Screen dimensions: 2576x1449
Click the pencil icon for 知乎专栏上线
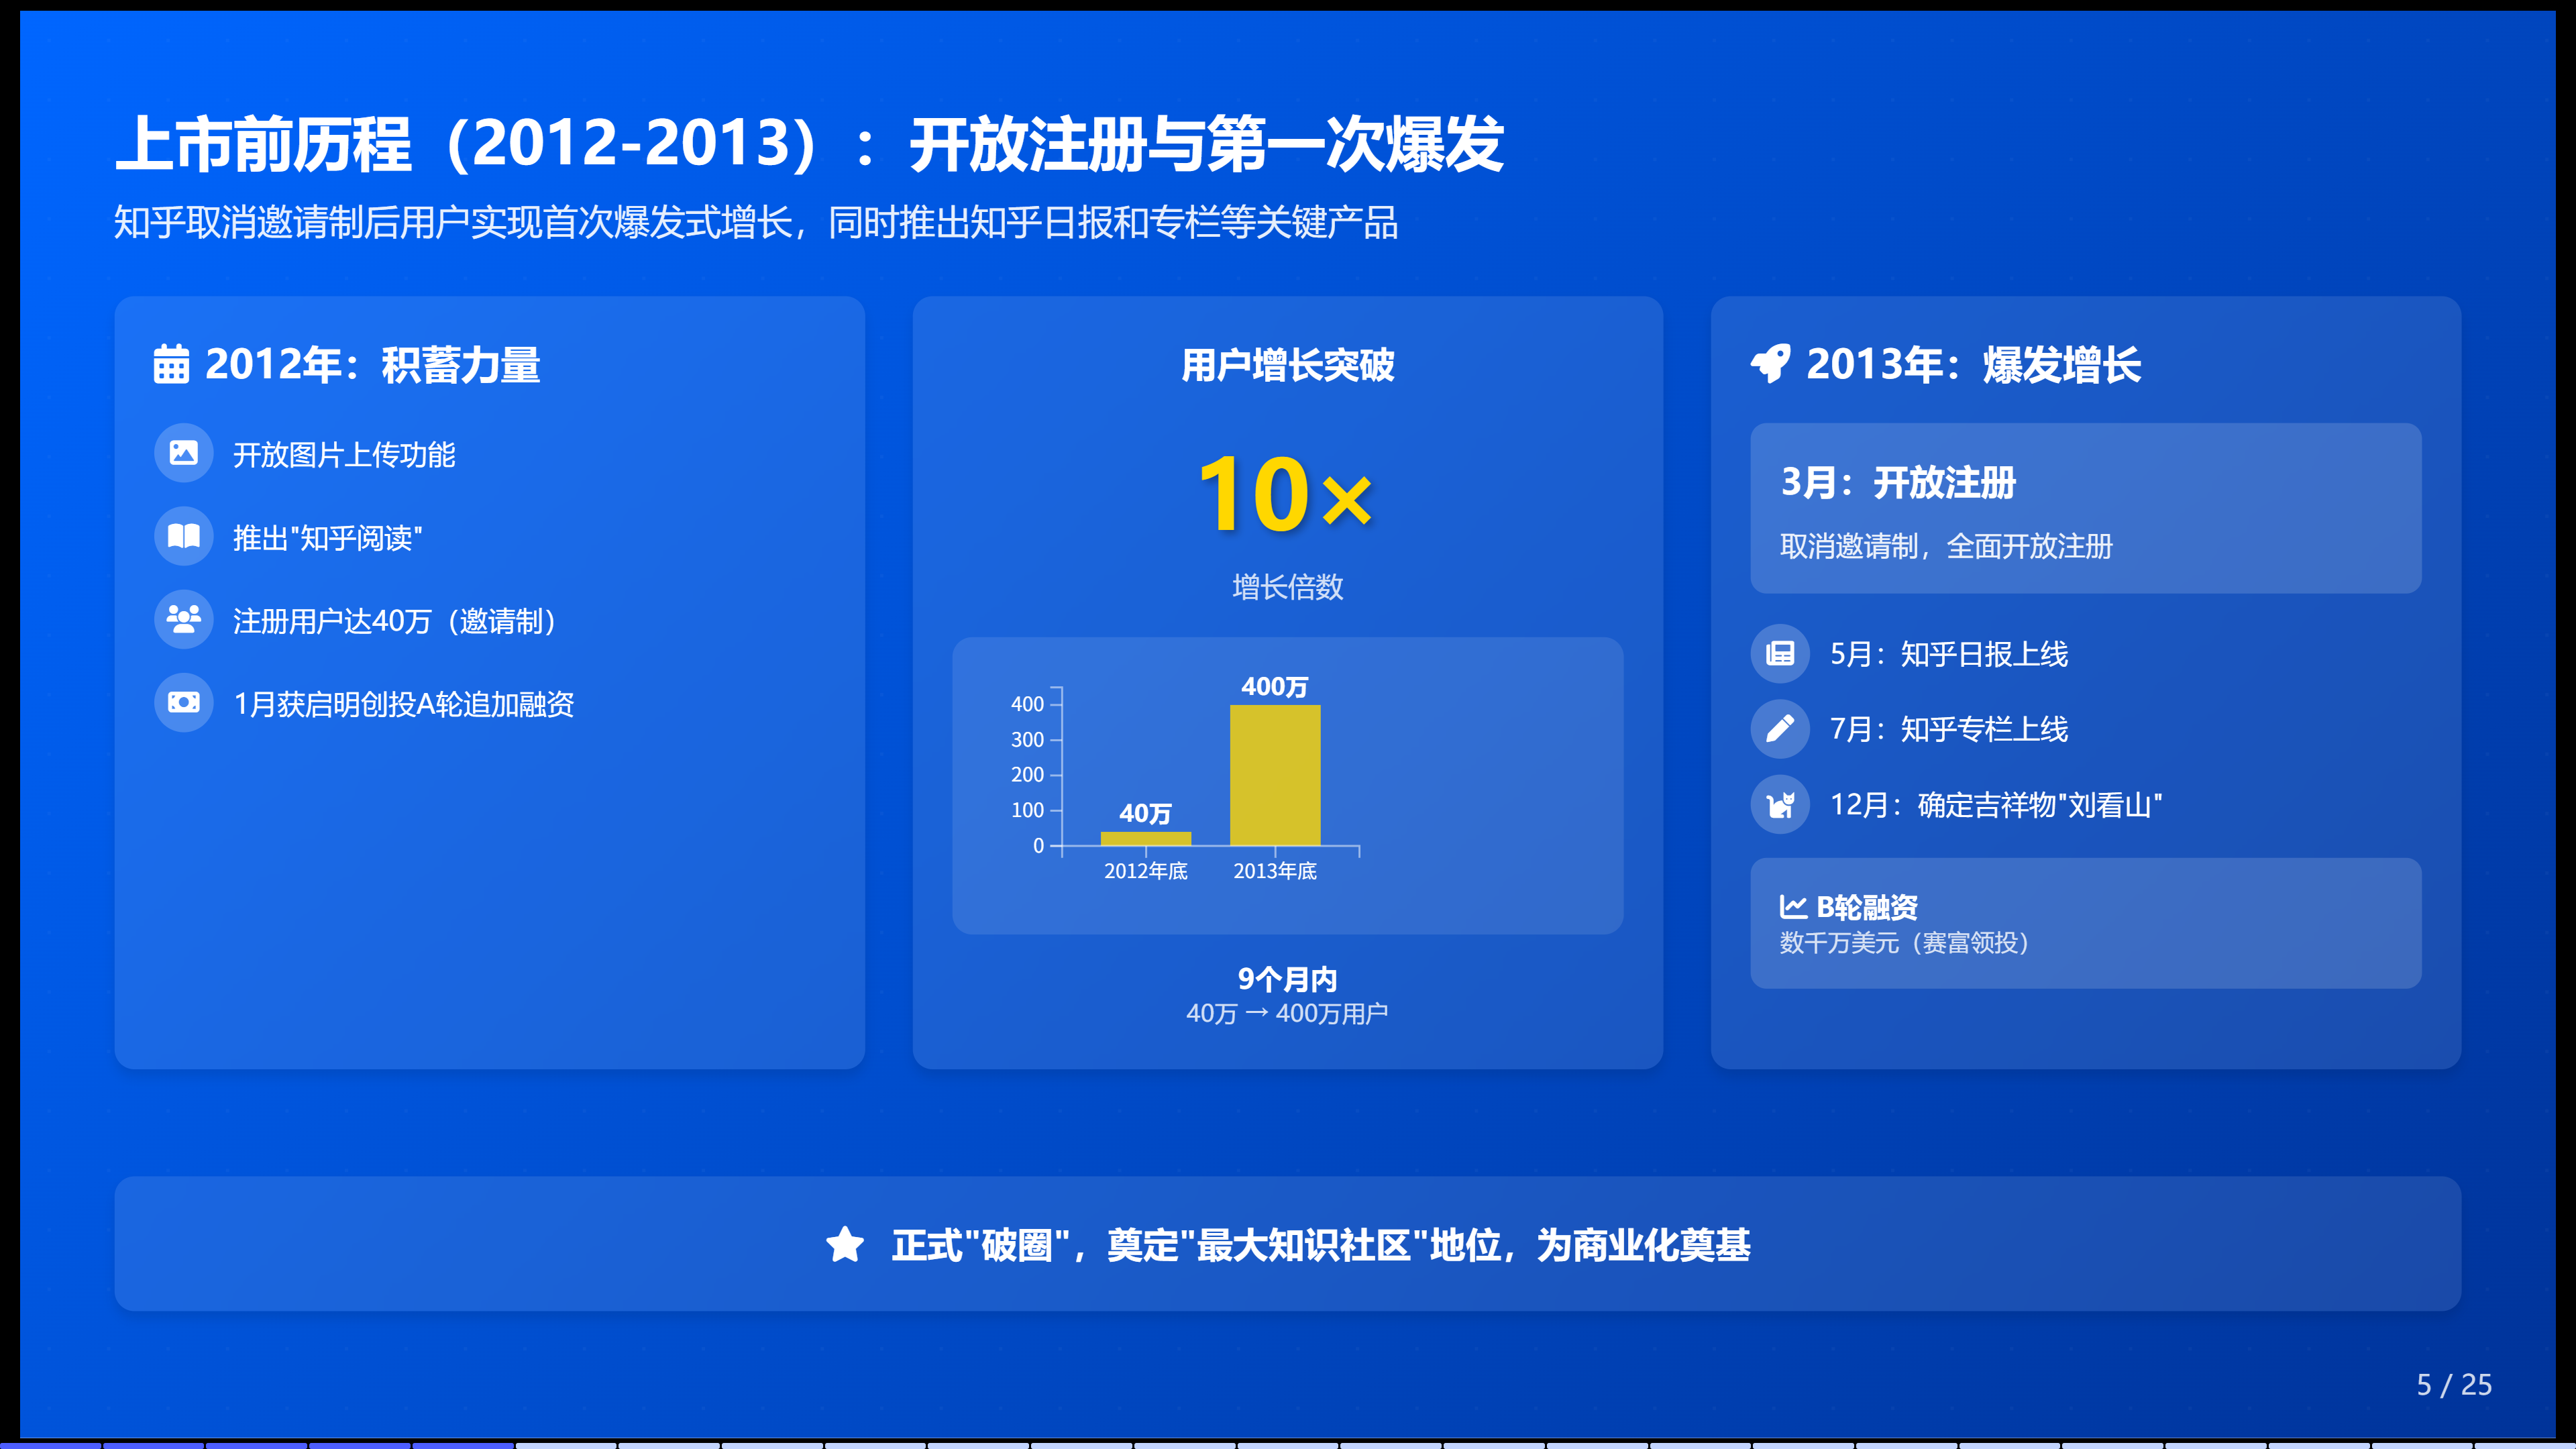pos(1780,729)
